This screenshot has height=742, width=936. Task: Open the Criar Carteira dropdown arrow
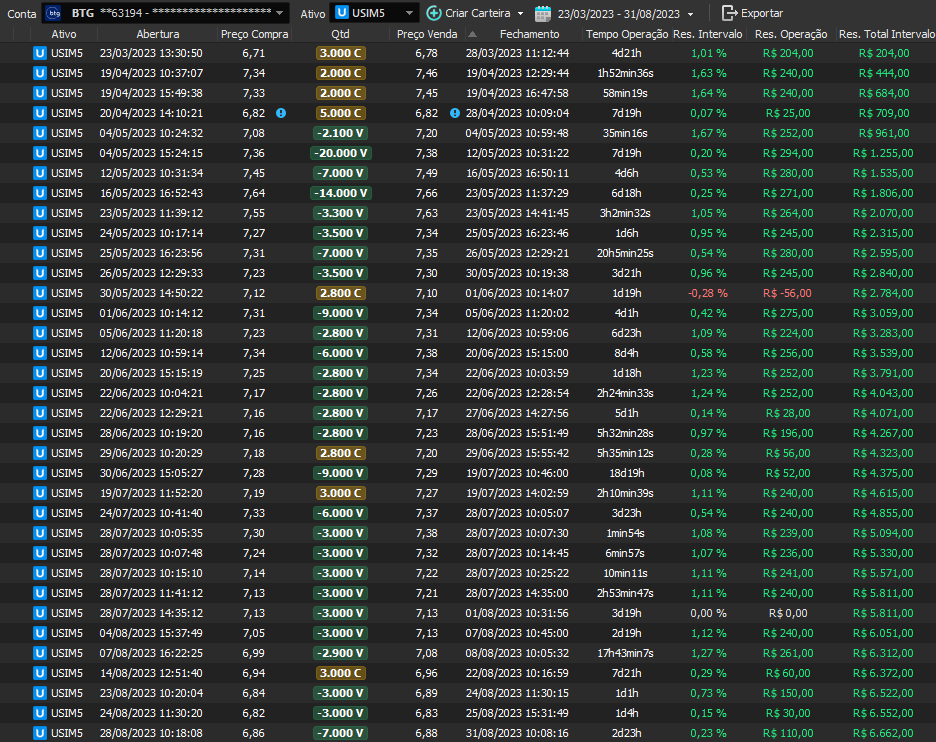521,13
